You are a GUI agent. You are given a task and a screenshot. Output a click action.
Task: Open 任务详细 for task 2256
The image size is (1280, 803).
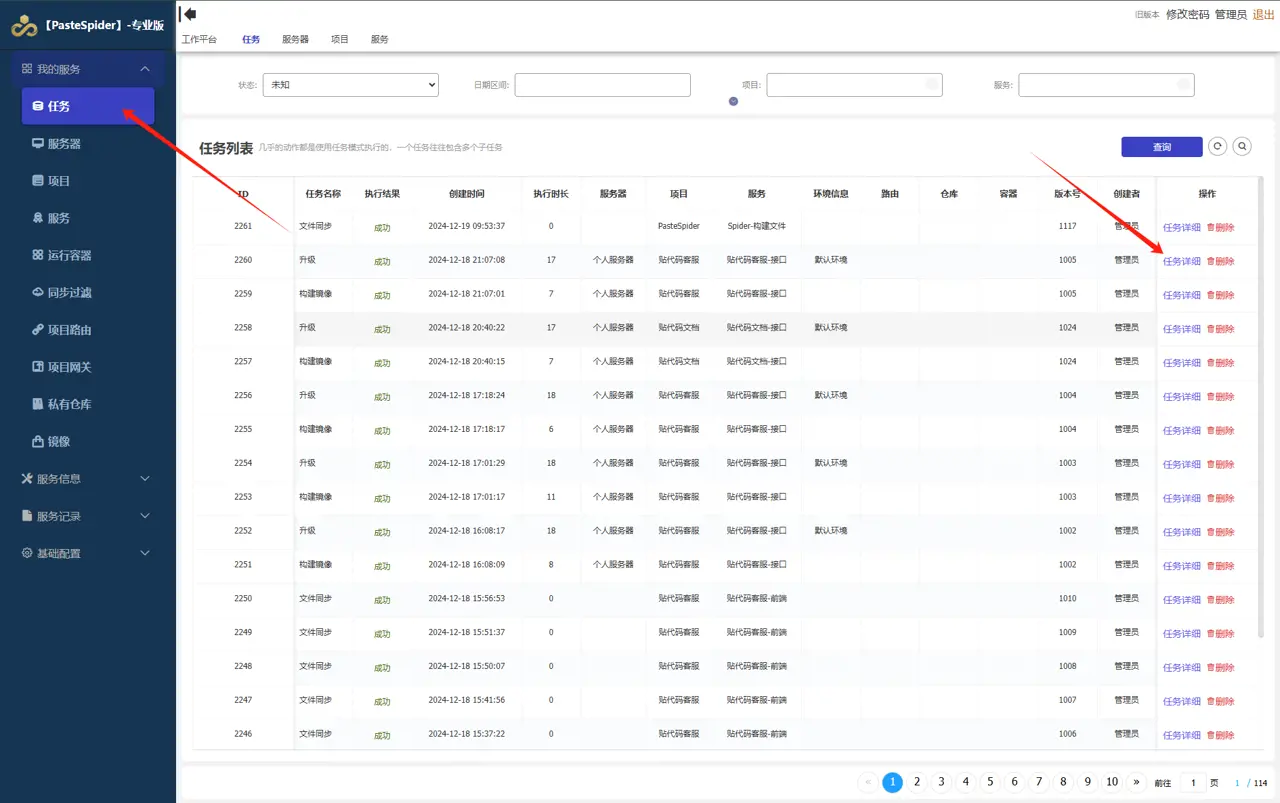(x=1181, y=397)
